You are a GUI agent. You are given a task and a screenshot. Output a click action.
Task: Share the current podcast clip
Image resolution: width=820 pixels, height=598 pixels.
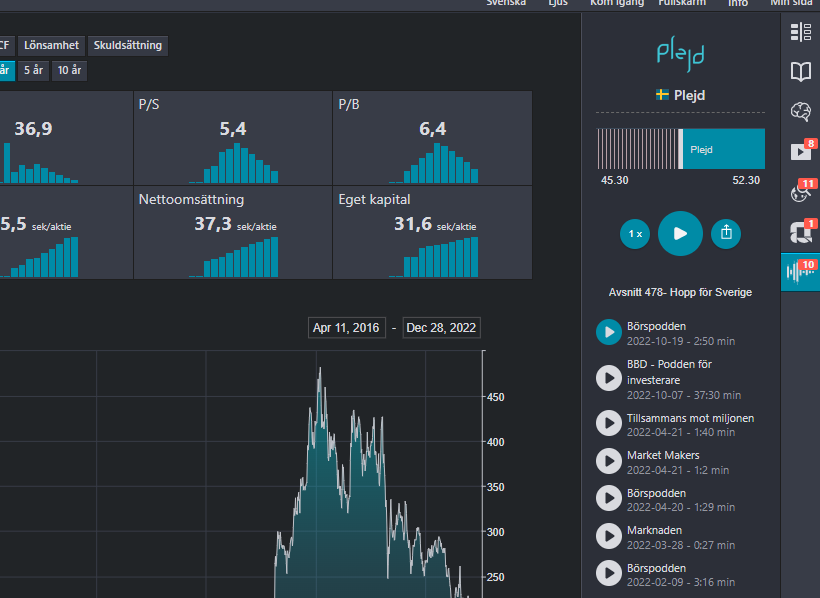click(726, 233)
